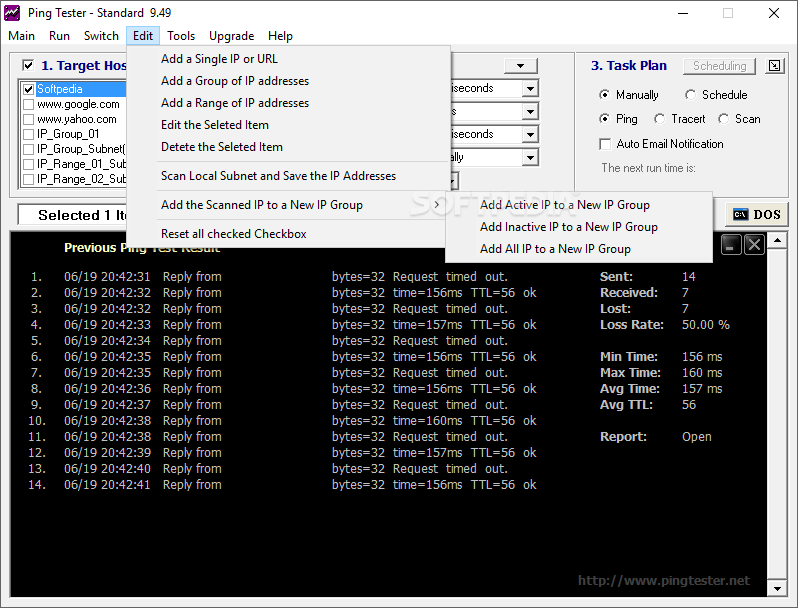Close the open Edit menu

tap(143, 36)
